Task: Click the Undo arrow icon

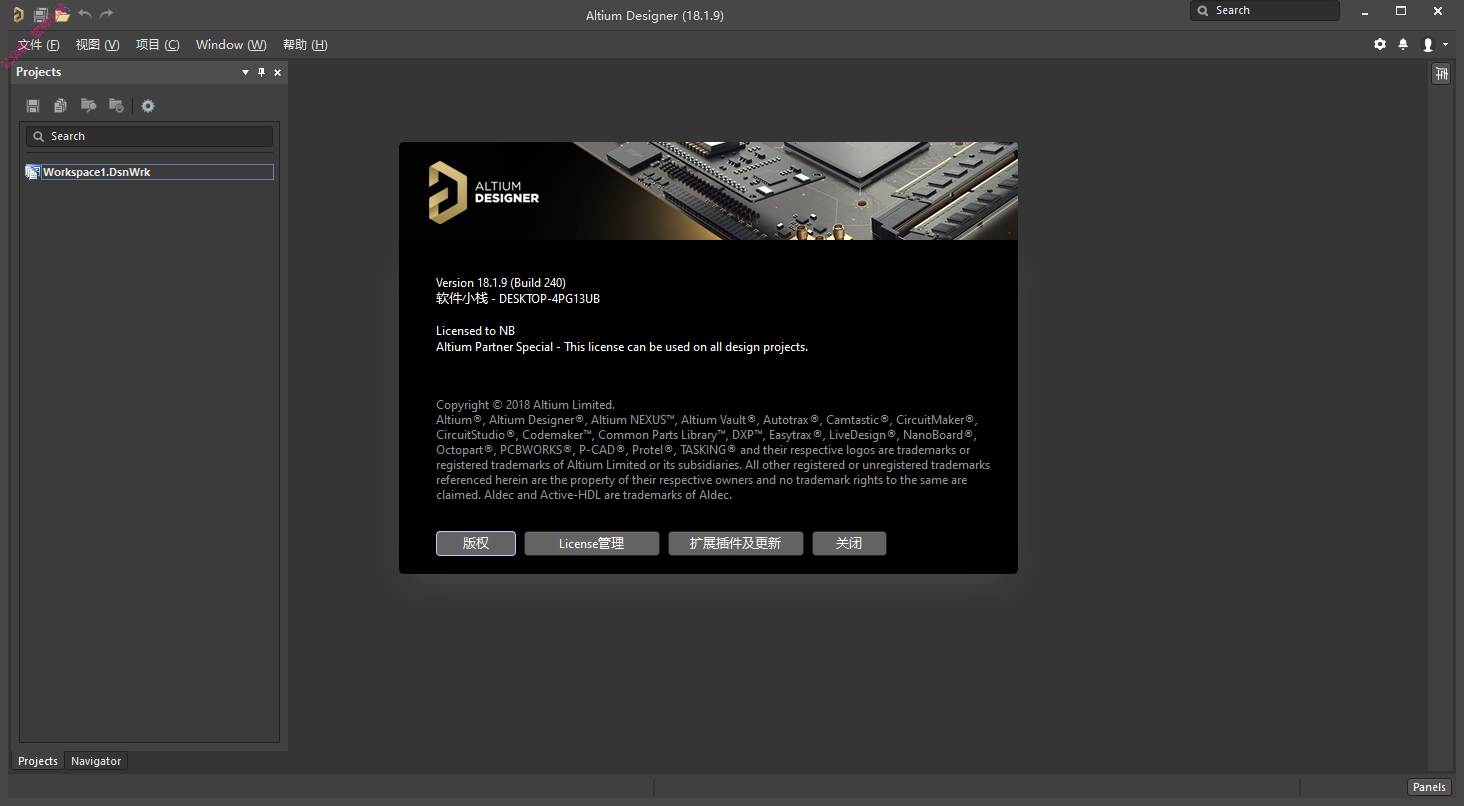Action: [85, 14]
